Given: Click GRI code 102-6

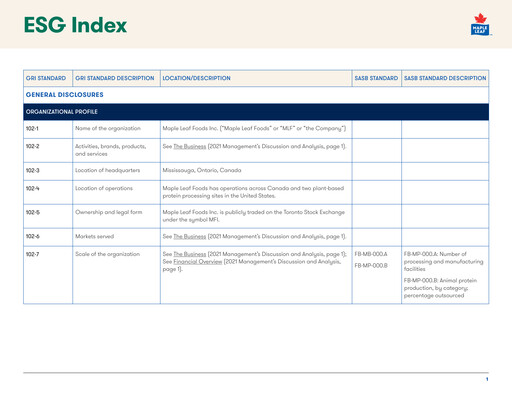Looking at the screenshot, I should 32,236.
